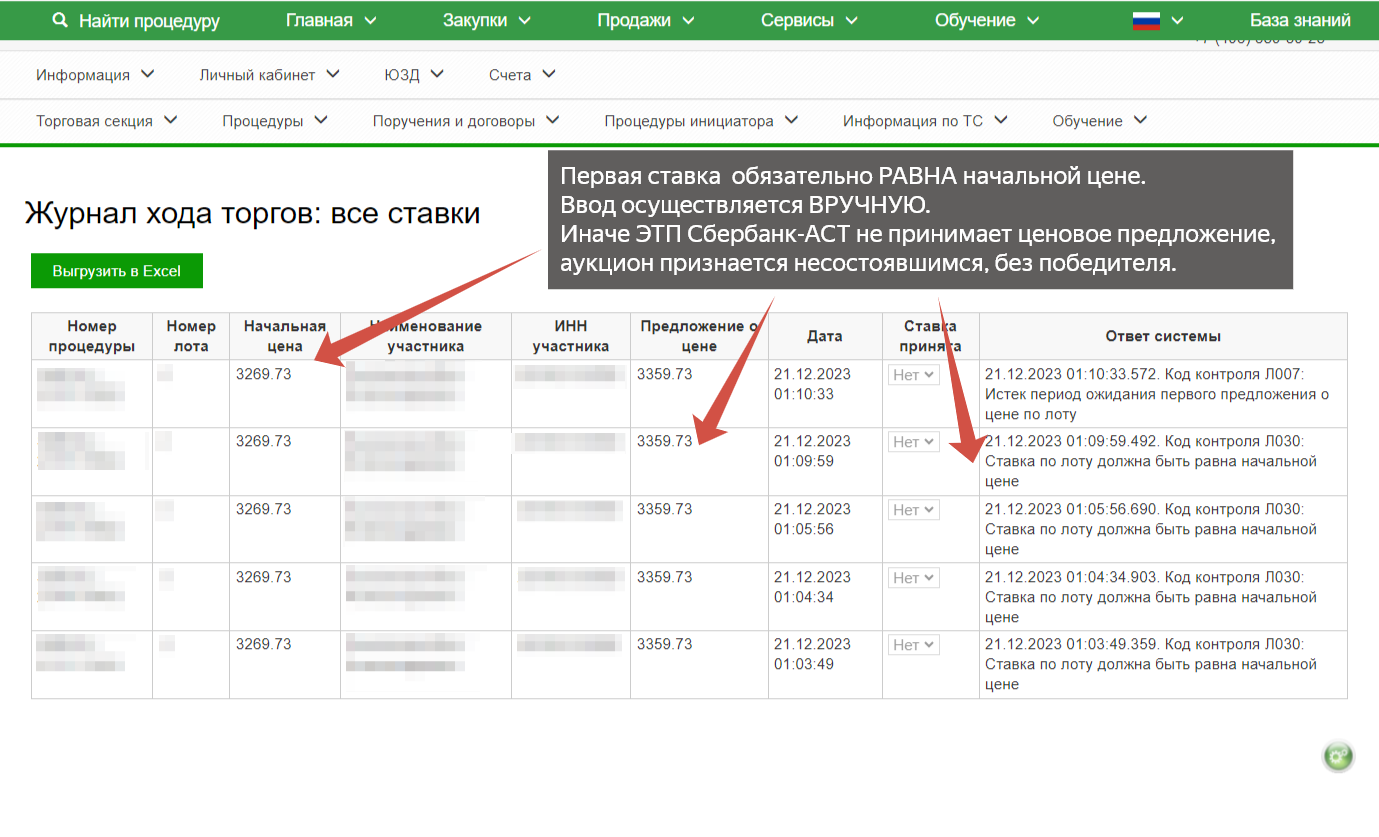This screenshot has width=1379, height=837.
Task: Open Ставка принята select in 01:10:33 row
Action: (914, 374)
